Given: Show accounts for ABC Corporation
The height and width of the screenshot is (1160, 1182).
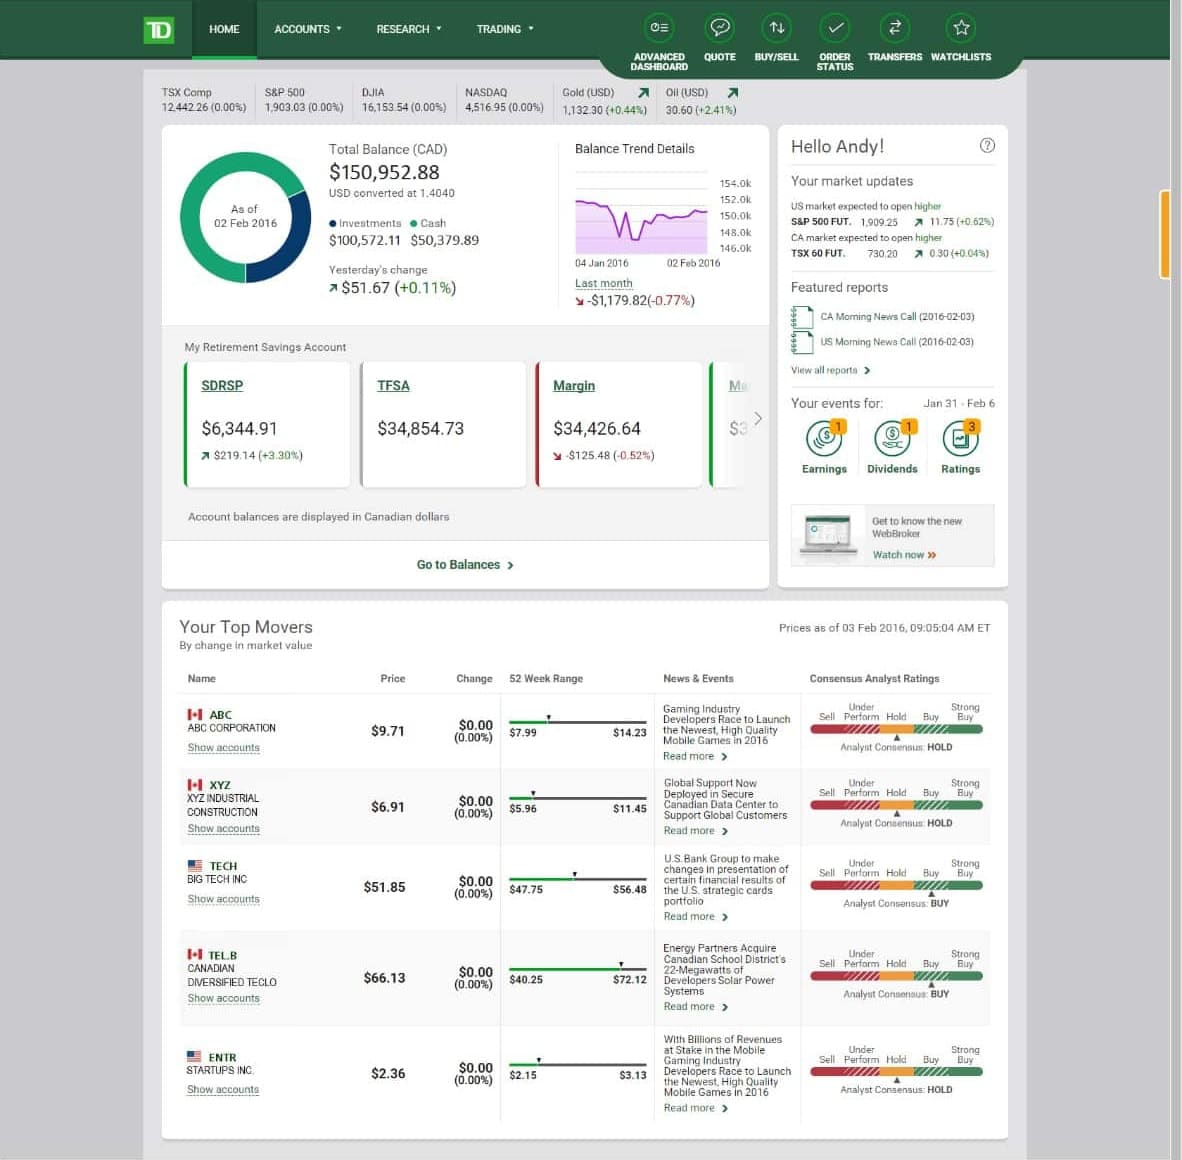Looking at the screenshot, I should [x=223, y=748].
